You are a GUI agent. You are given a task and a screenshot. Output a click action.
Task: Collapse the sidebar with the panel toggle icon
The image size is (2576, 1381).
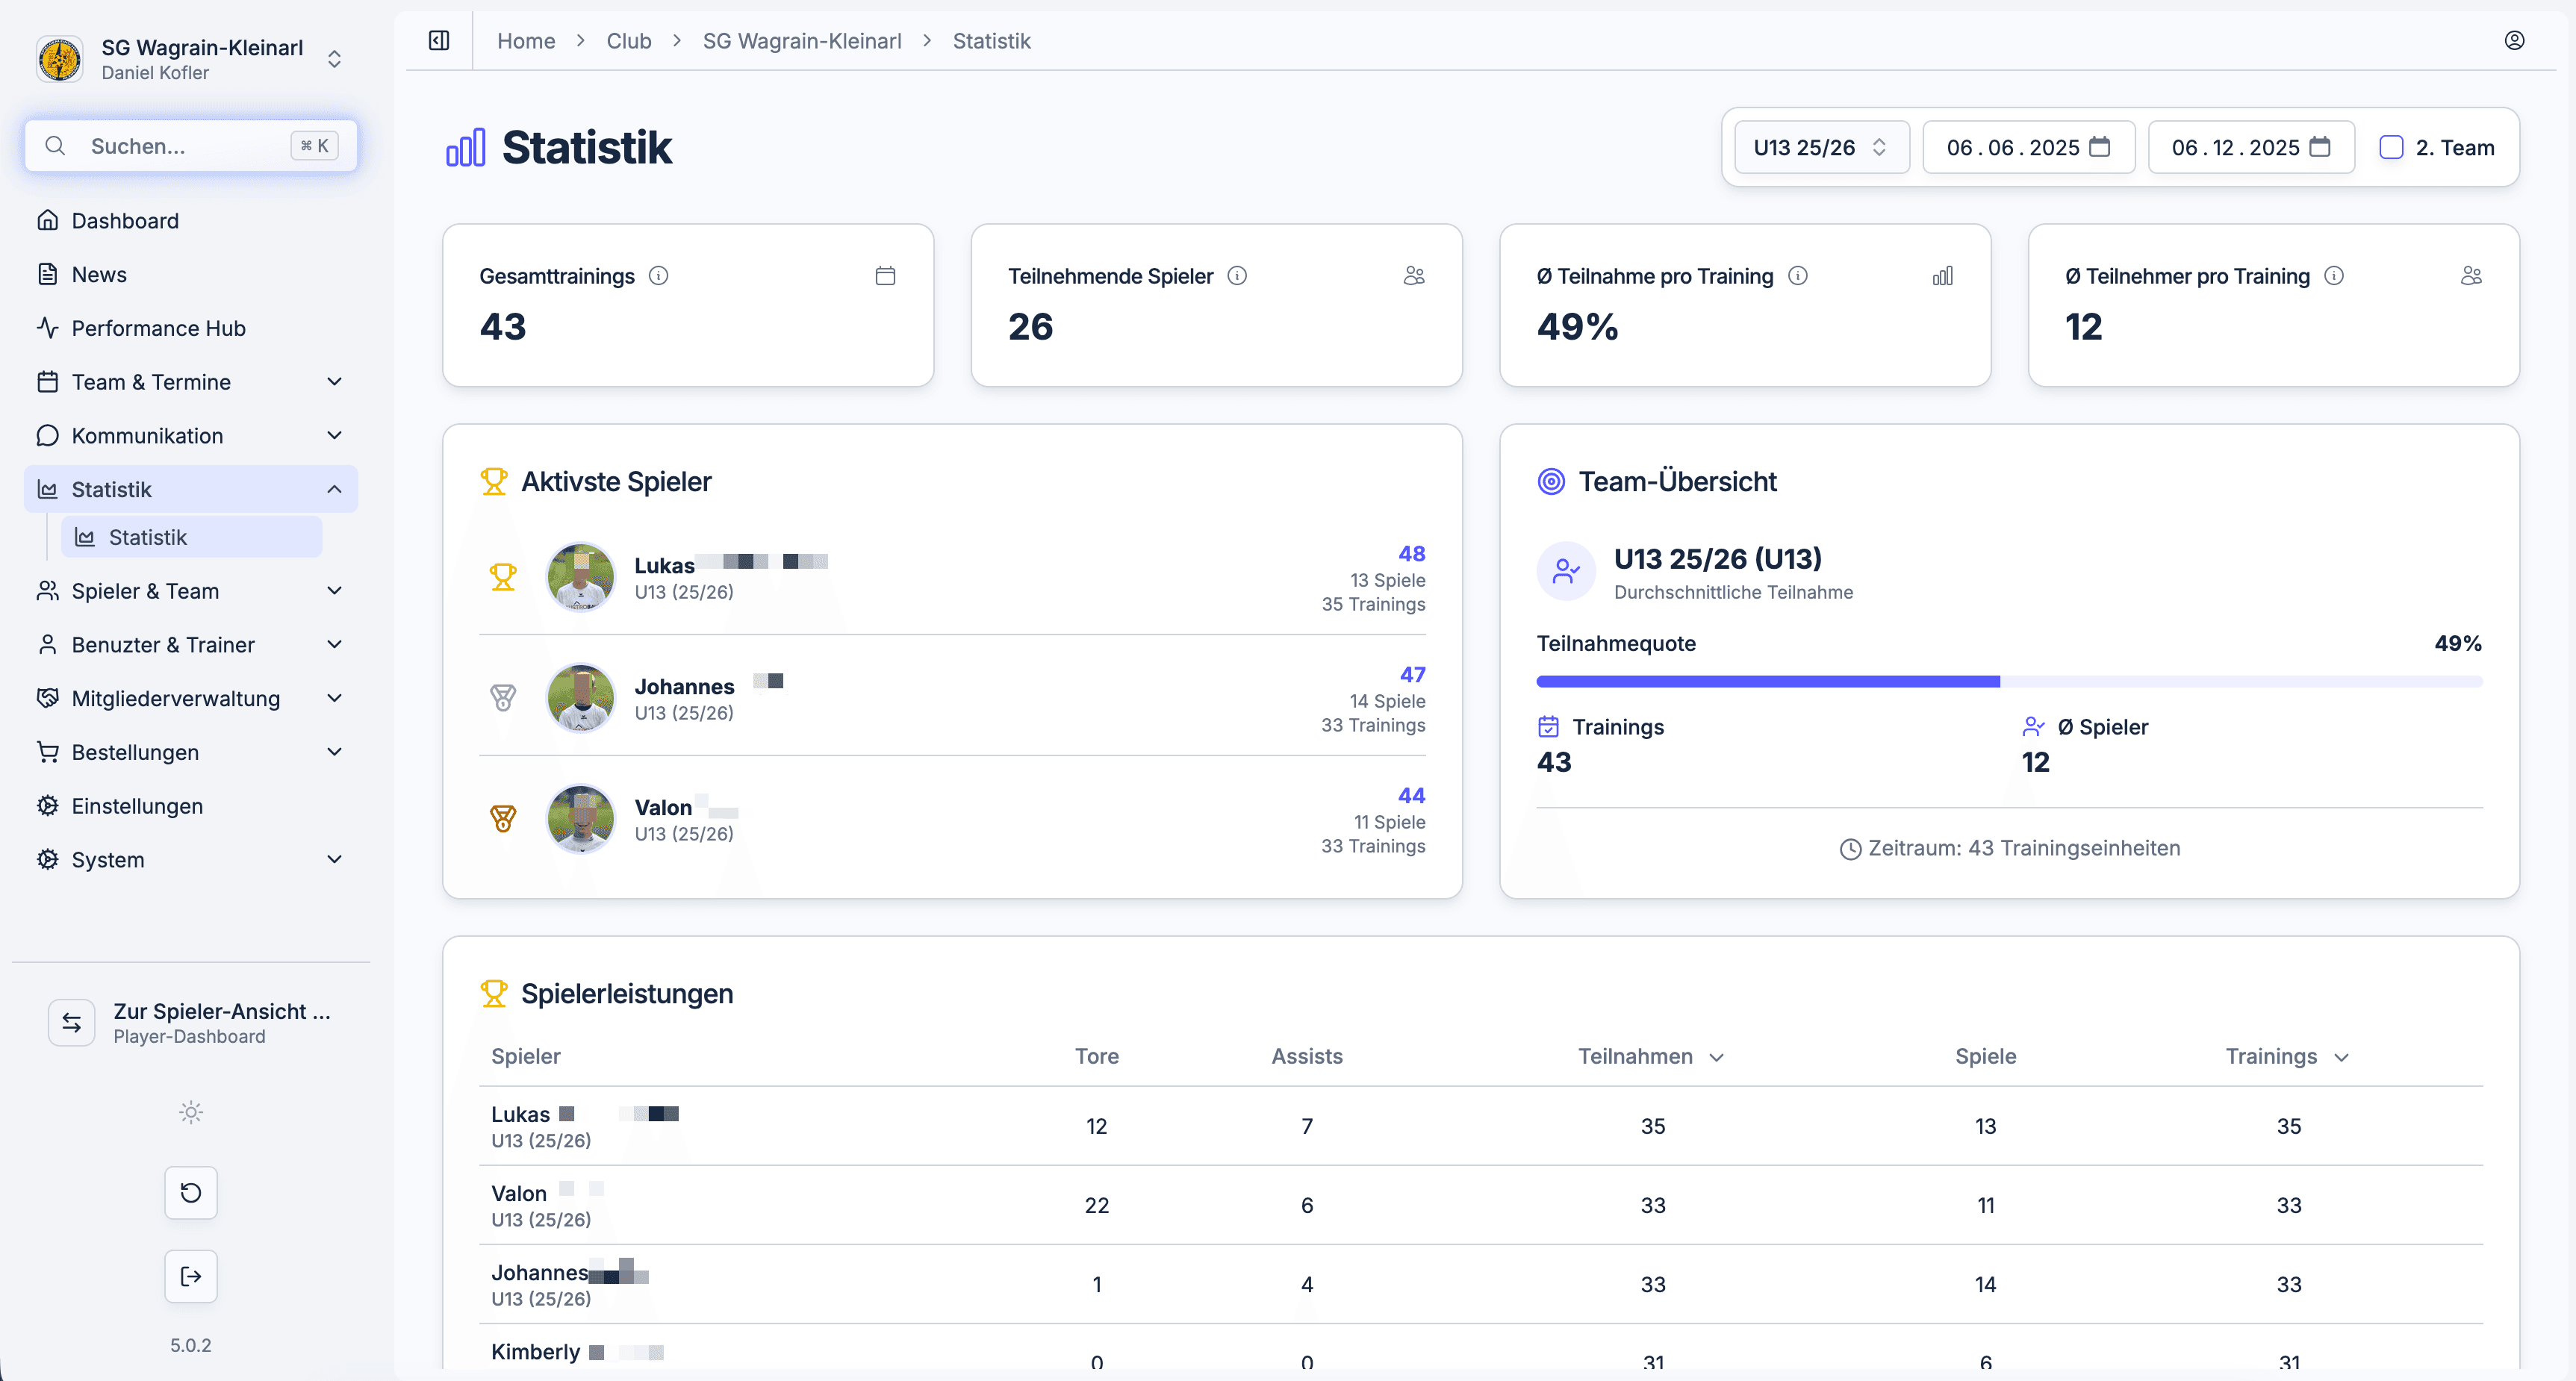pos(439,41)
